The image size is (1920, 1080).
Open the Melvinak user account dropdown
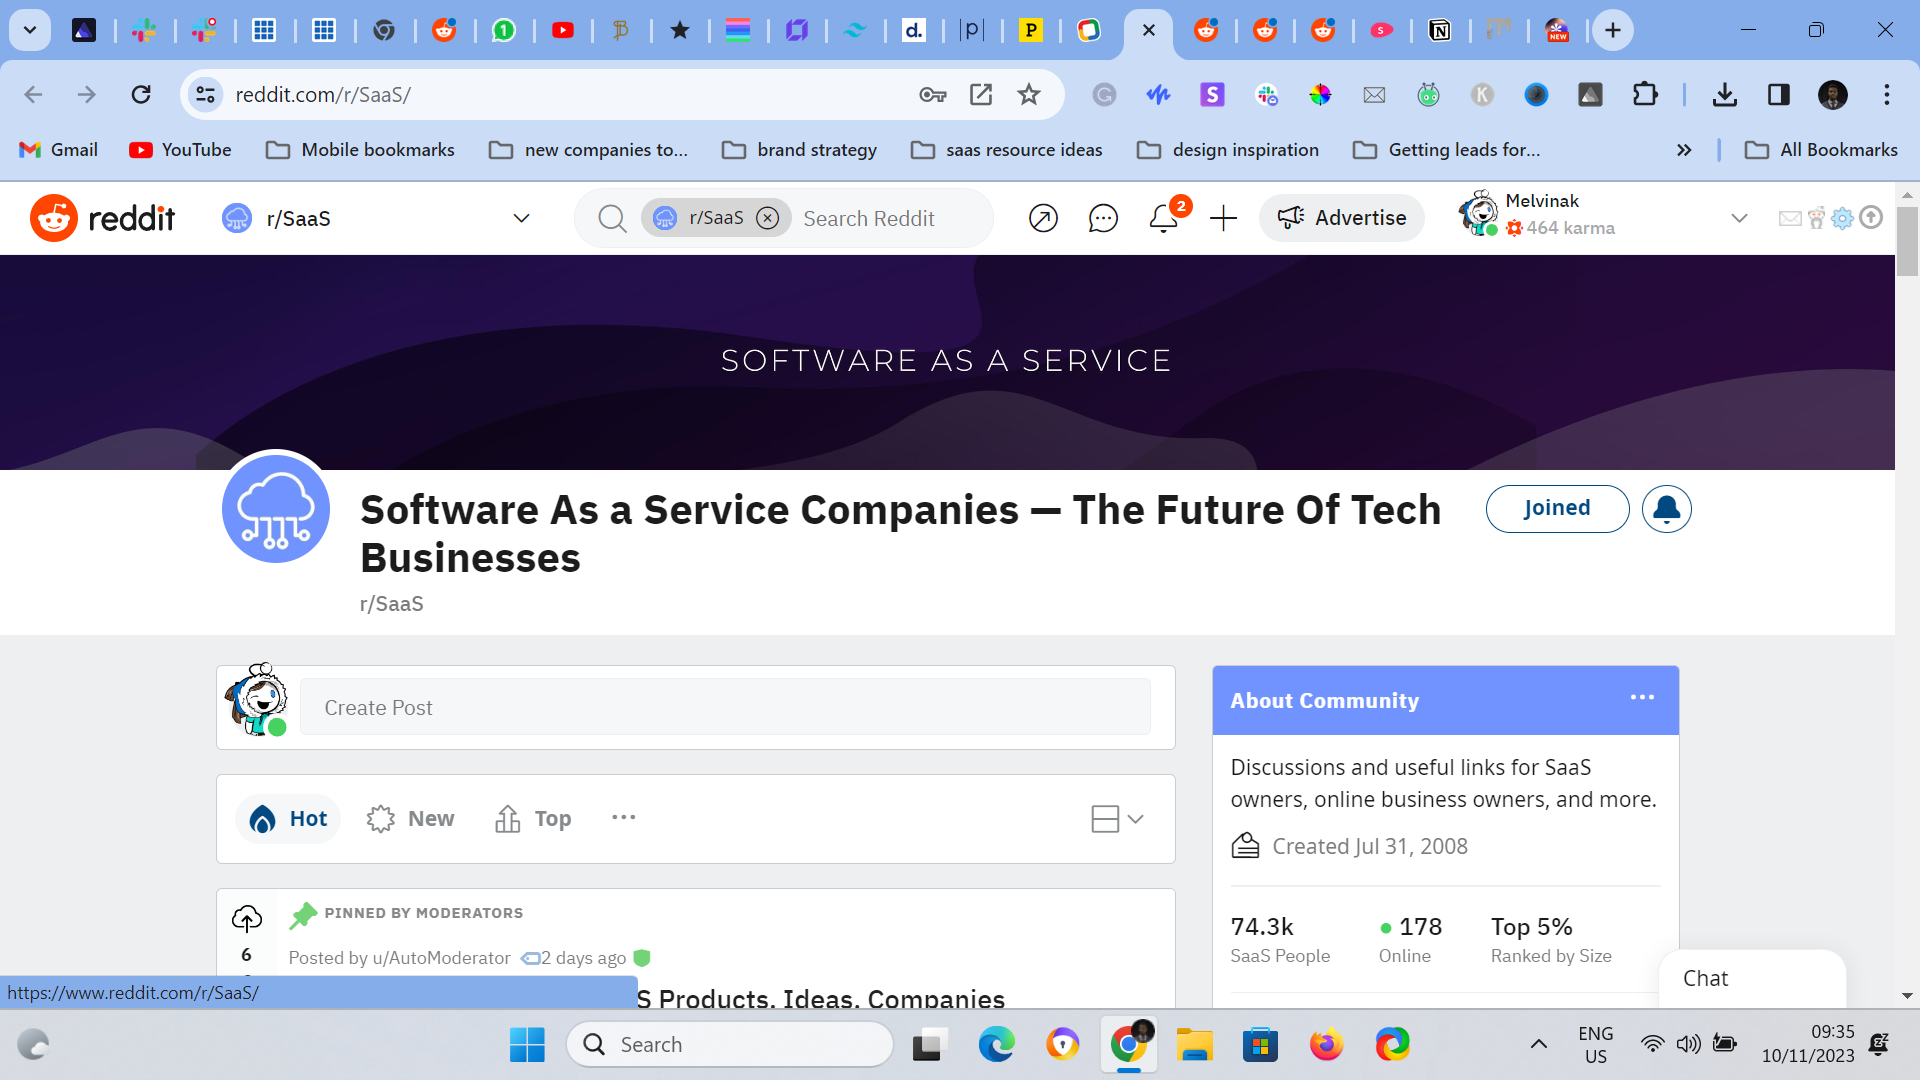pos(1739,218)
